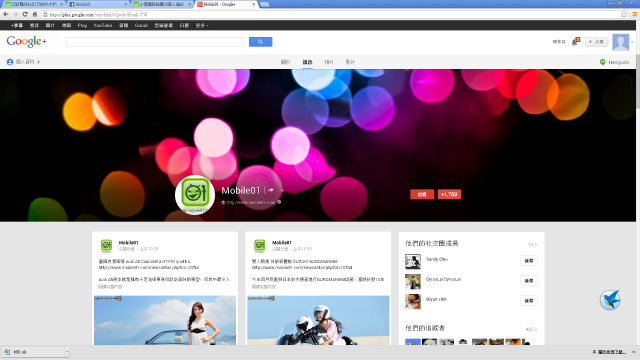Image resolution: width=640 pixels, height=360 pixels.
Task: Open the 關於 profile tab
Action: [x=285, y=62]
